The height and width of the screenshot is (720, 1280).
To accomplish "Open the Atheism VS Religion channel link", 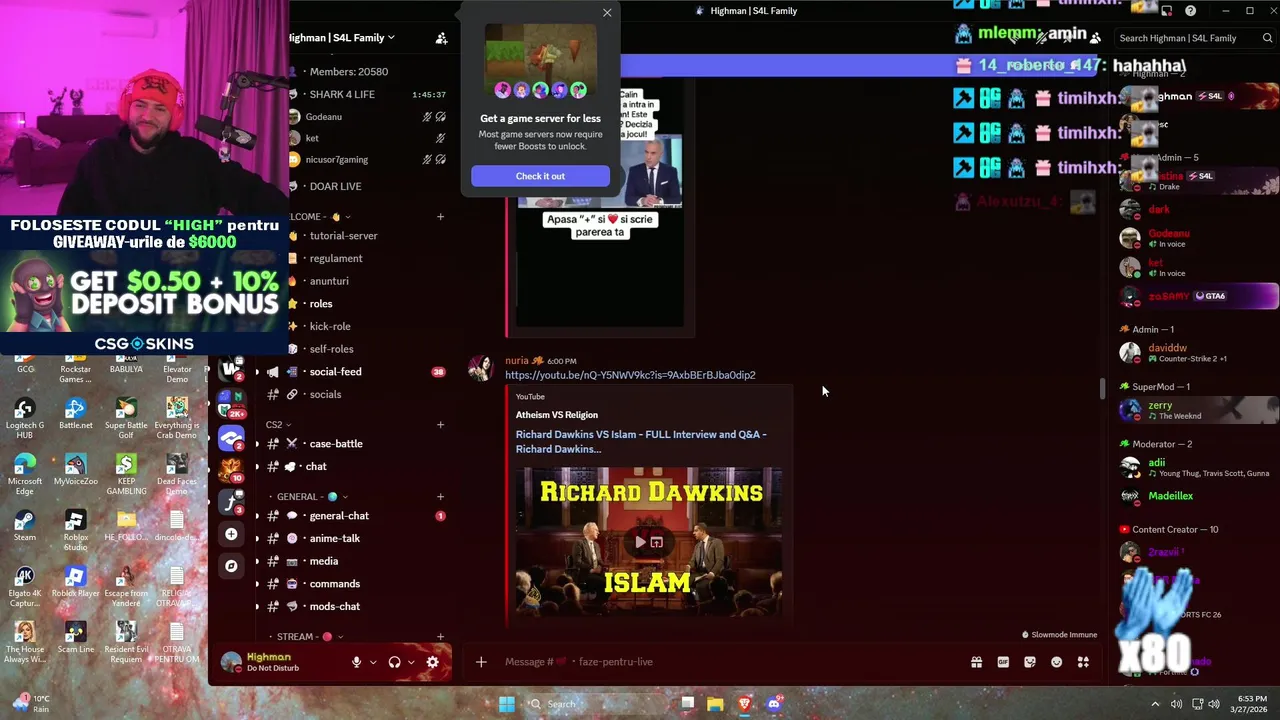I will point(557,415).
